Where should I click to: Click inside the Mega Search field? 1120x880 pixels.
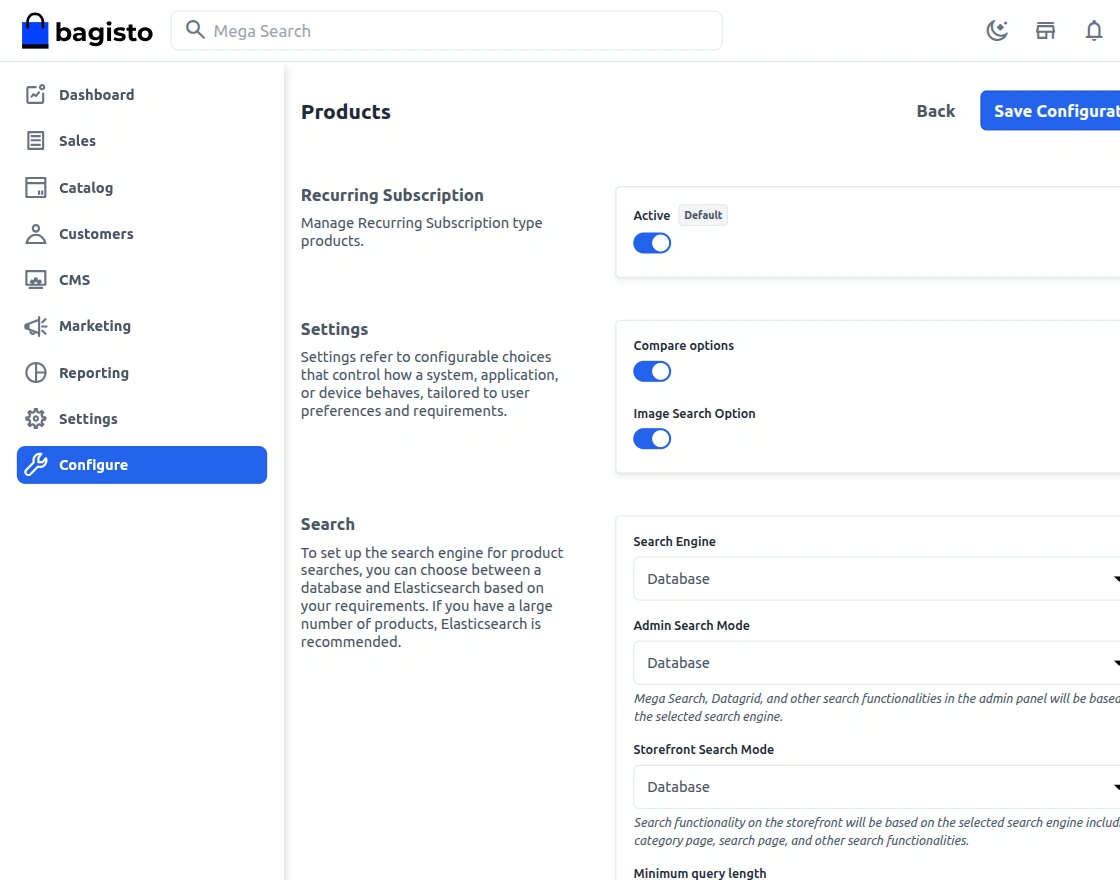click(x=445, y=31)
